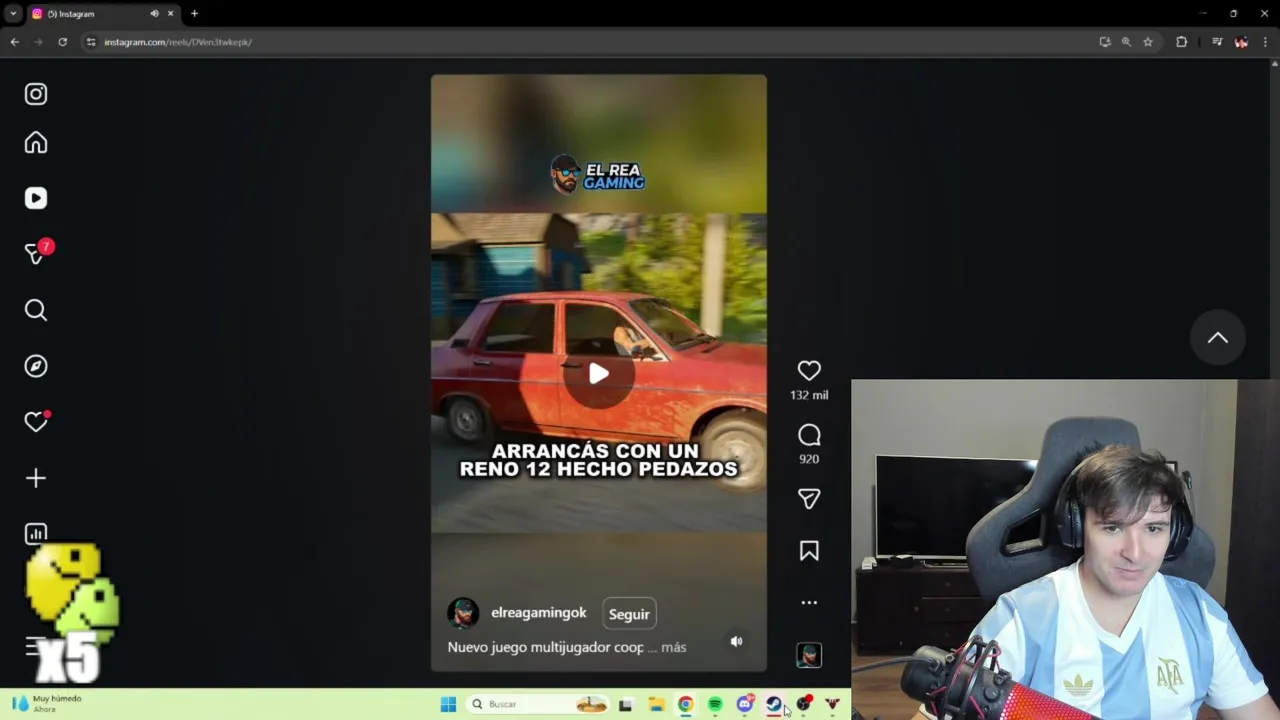Open the weather widget "Muy húmedo"
Screen dimensions: 1280x720
point(47,703)
